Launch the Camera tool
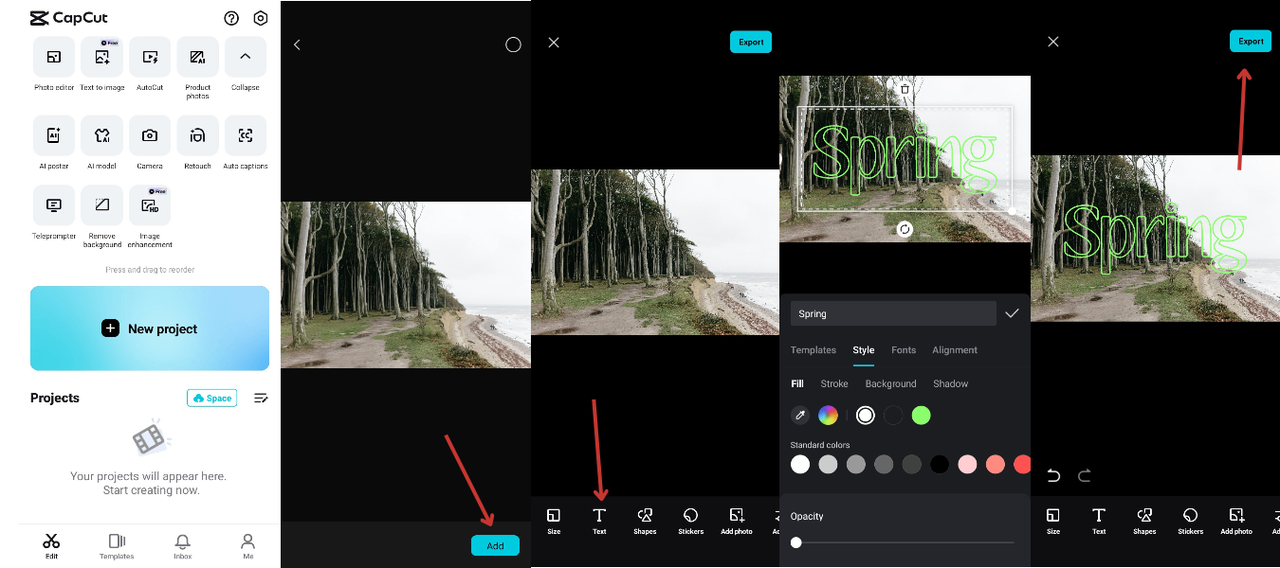Viewport: 1280px width, 568px height. (150, 135)
